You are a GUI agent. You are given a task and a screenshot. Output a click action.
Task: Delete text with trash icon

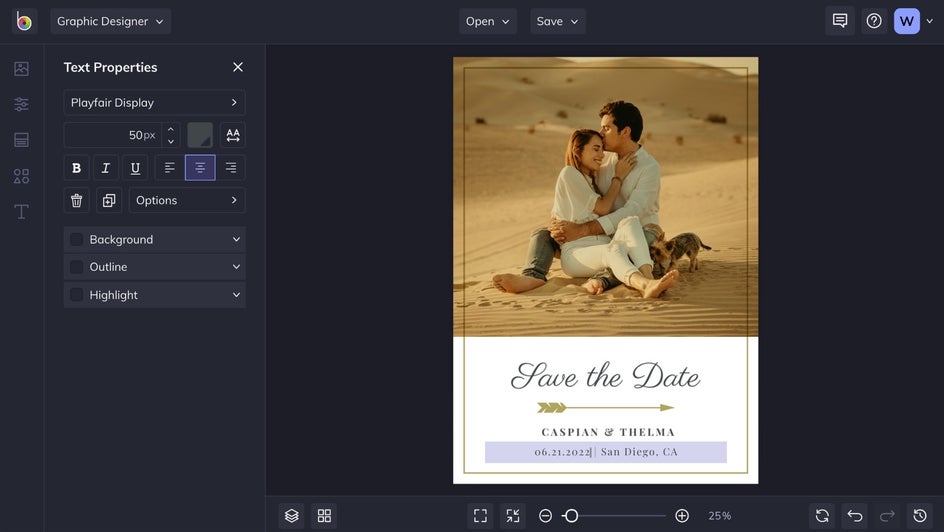(76, 200)
